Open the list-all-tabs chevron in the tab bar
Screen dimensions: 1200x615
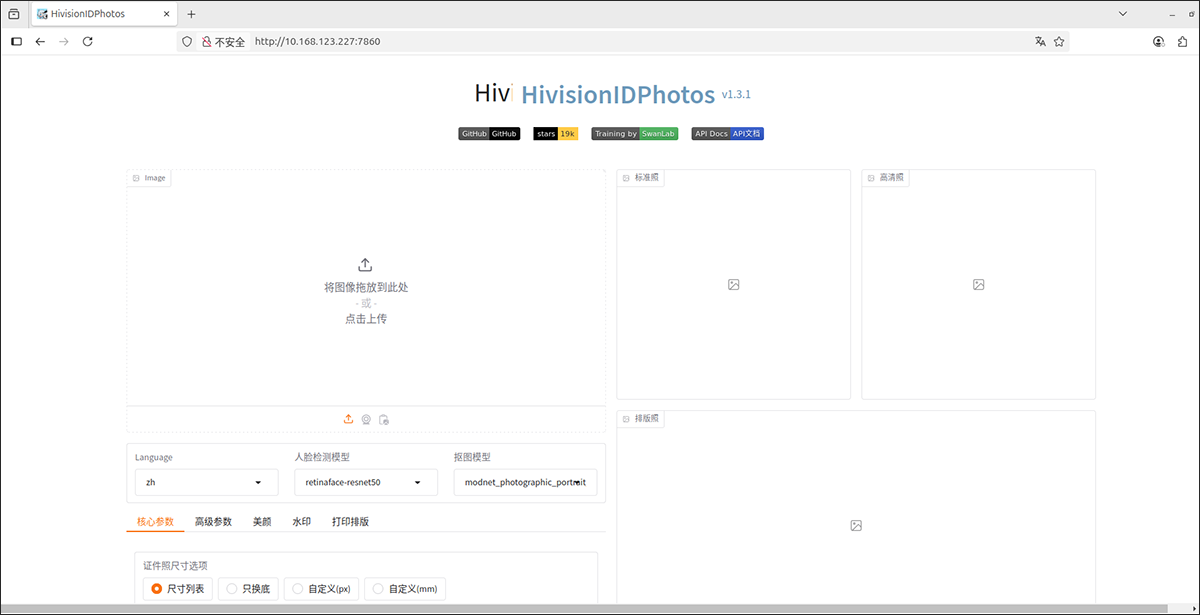1123,14
